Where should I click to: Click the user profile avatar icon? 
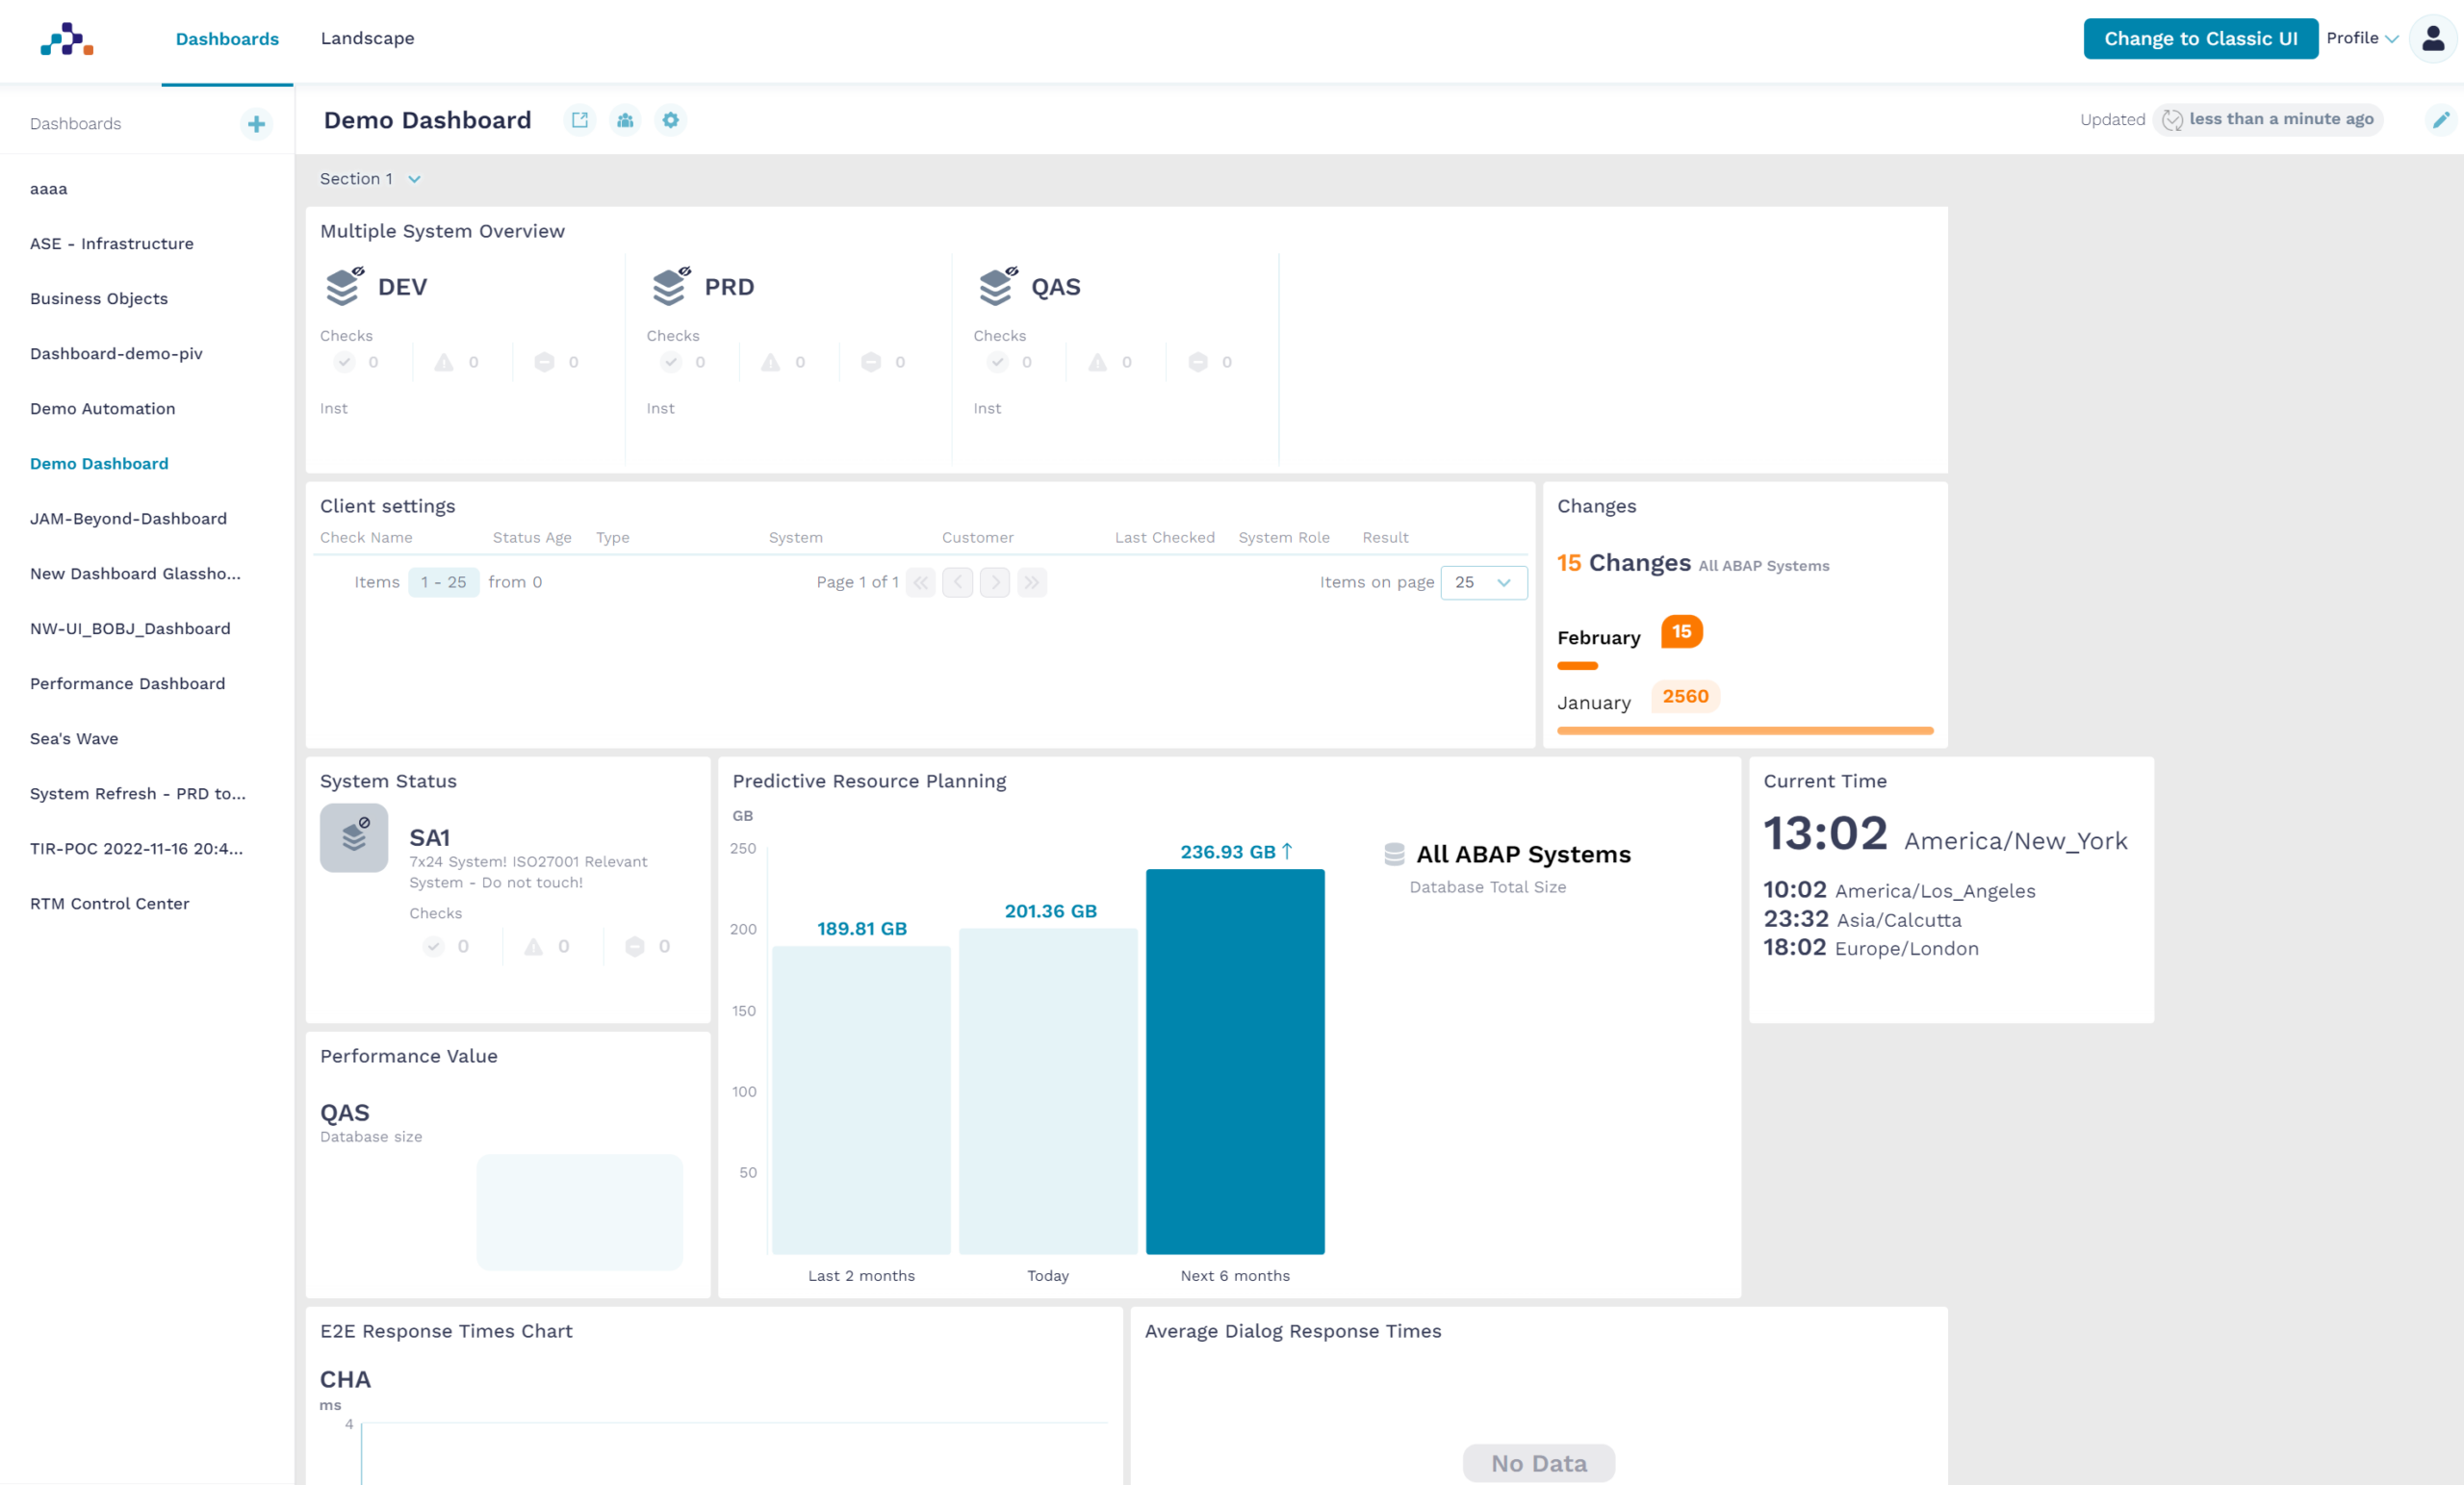[x=2432, y=38]
